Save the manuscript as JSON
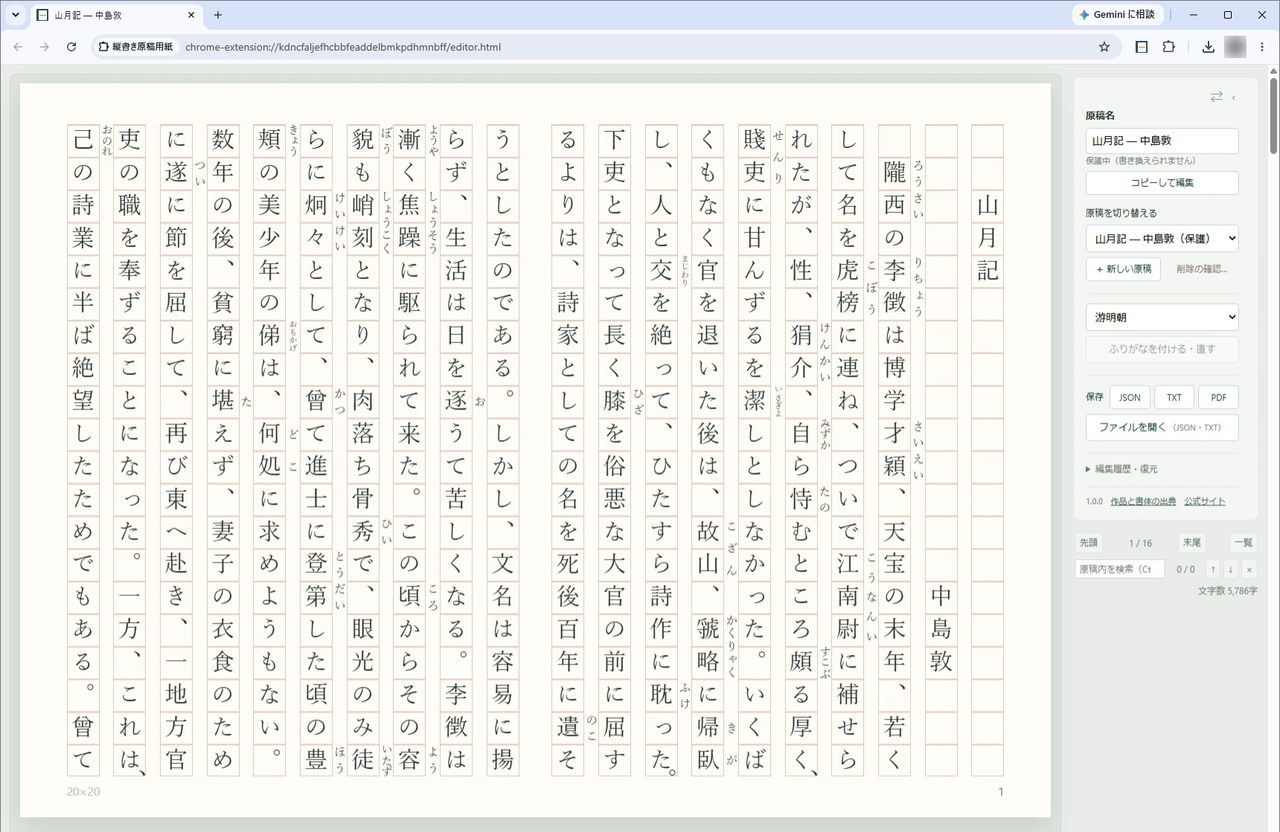Screen dimensions: 1280x832 tap(1129, 397)
